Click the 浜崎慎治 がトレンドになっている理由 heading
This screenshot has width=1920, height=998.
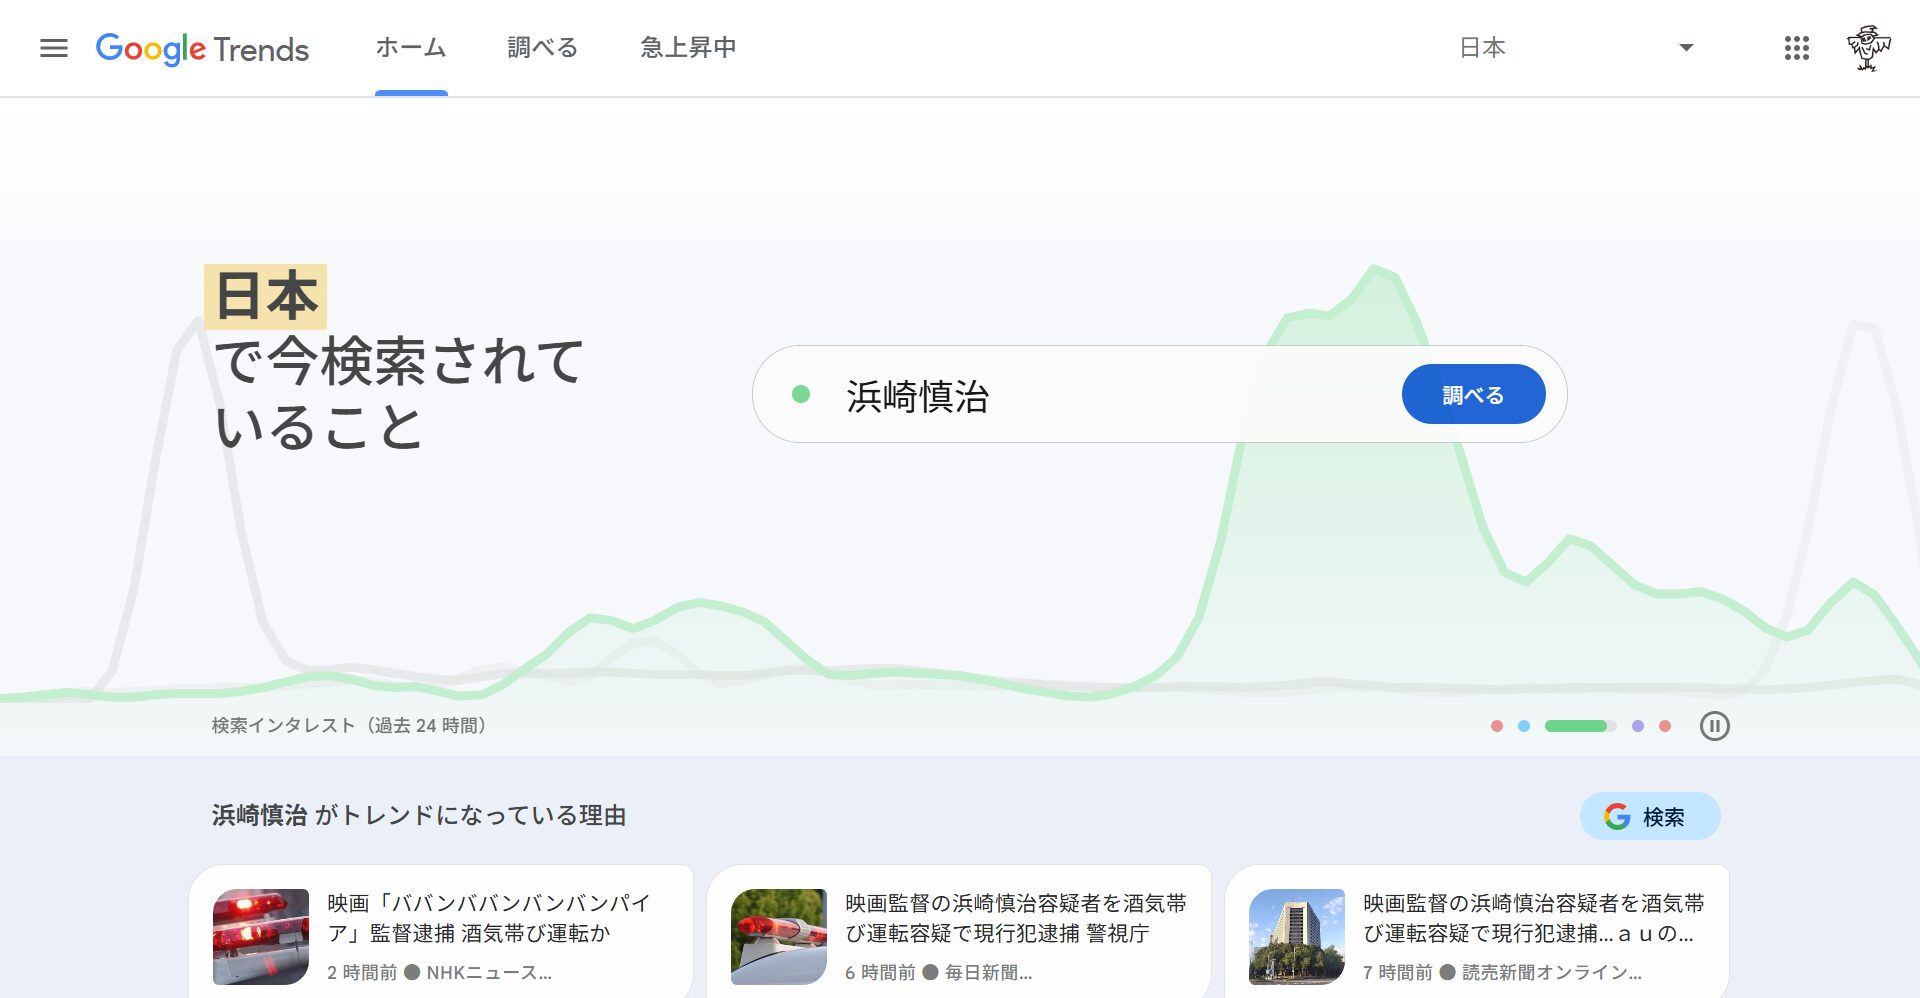click(419, 816)
